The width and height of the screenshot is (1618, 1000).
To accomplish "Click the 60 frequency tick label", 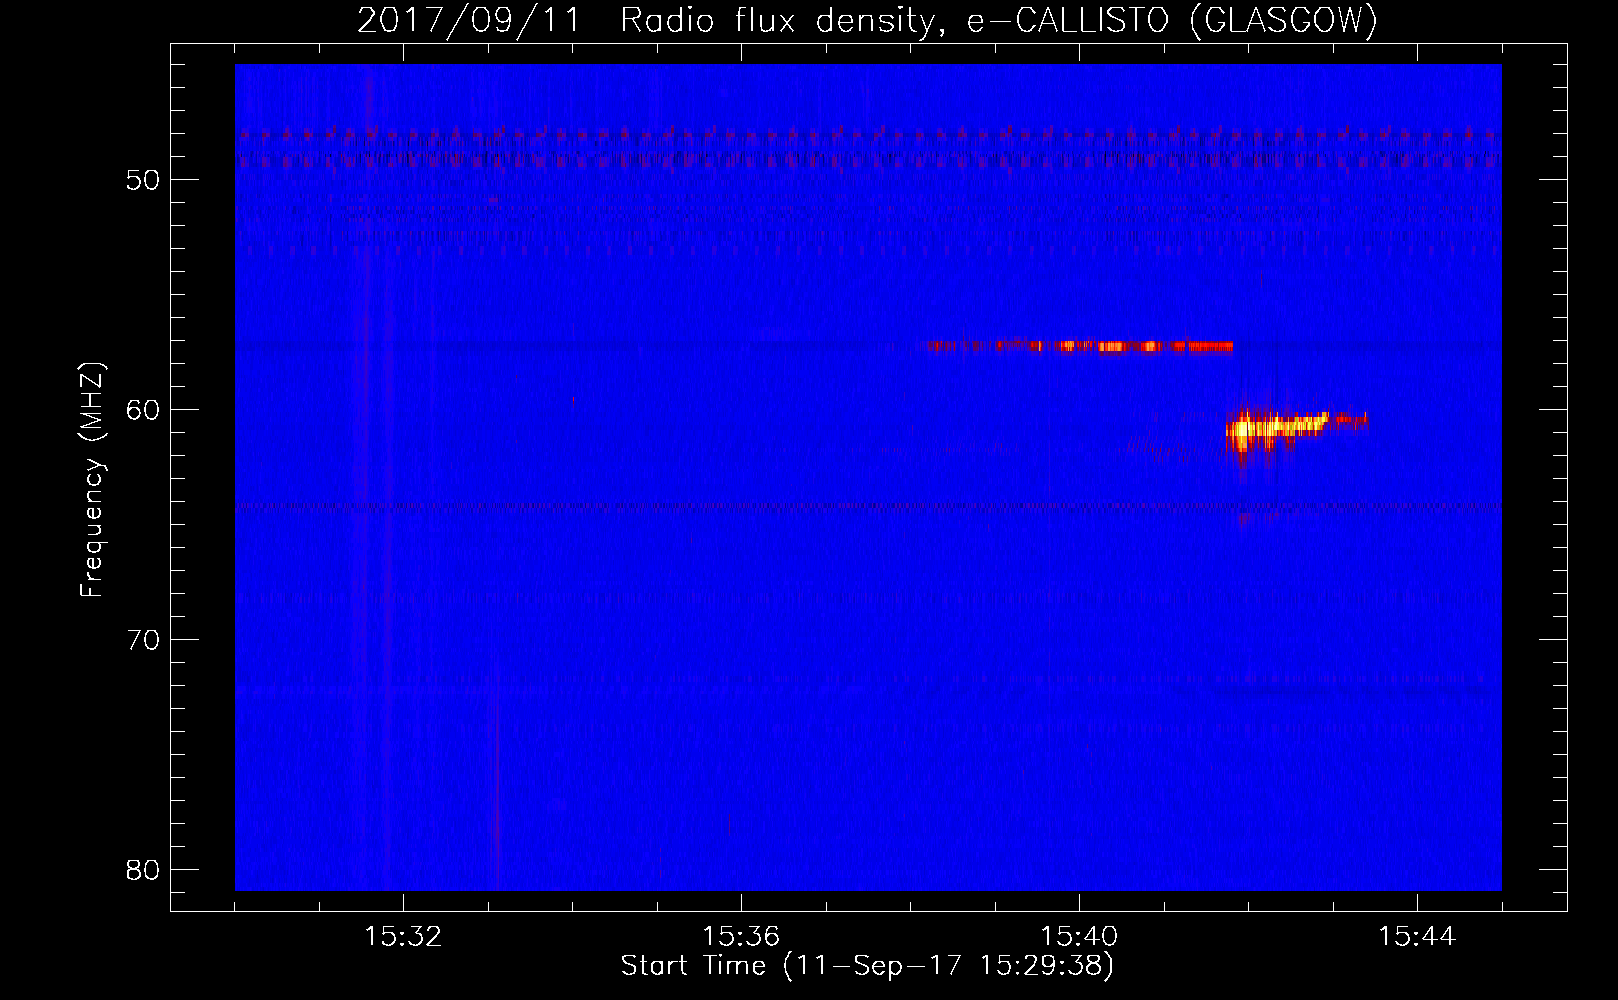I will click(143, 410).
